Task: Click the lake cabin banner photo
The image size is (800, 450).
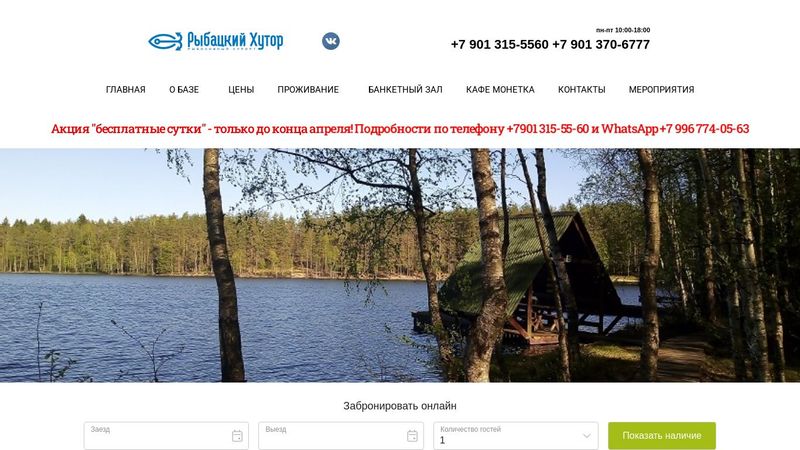Action: click(400, 265)
